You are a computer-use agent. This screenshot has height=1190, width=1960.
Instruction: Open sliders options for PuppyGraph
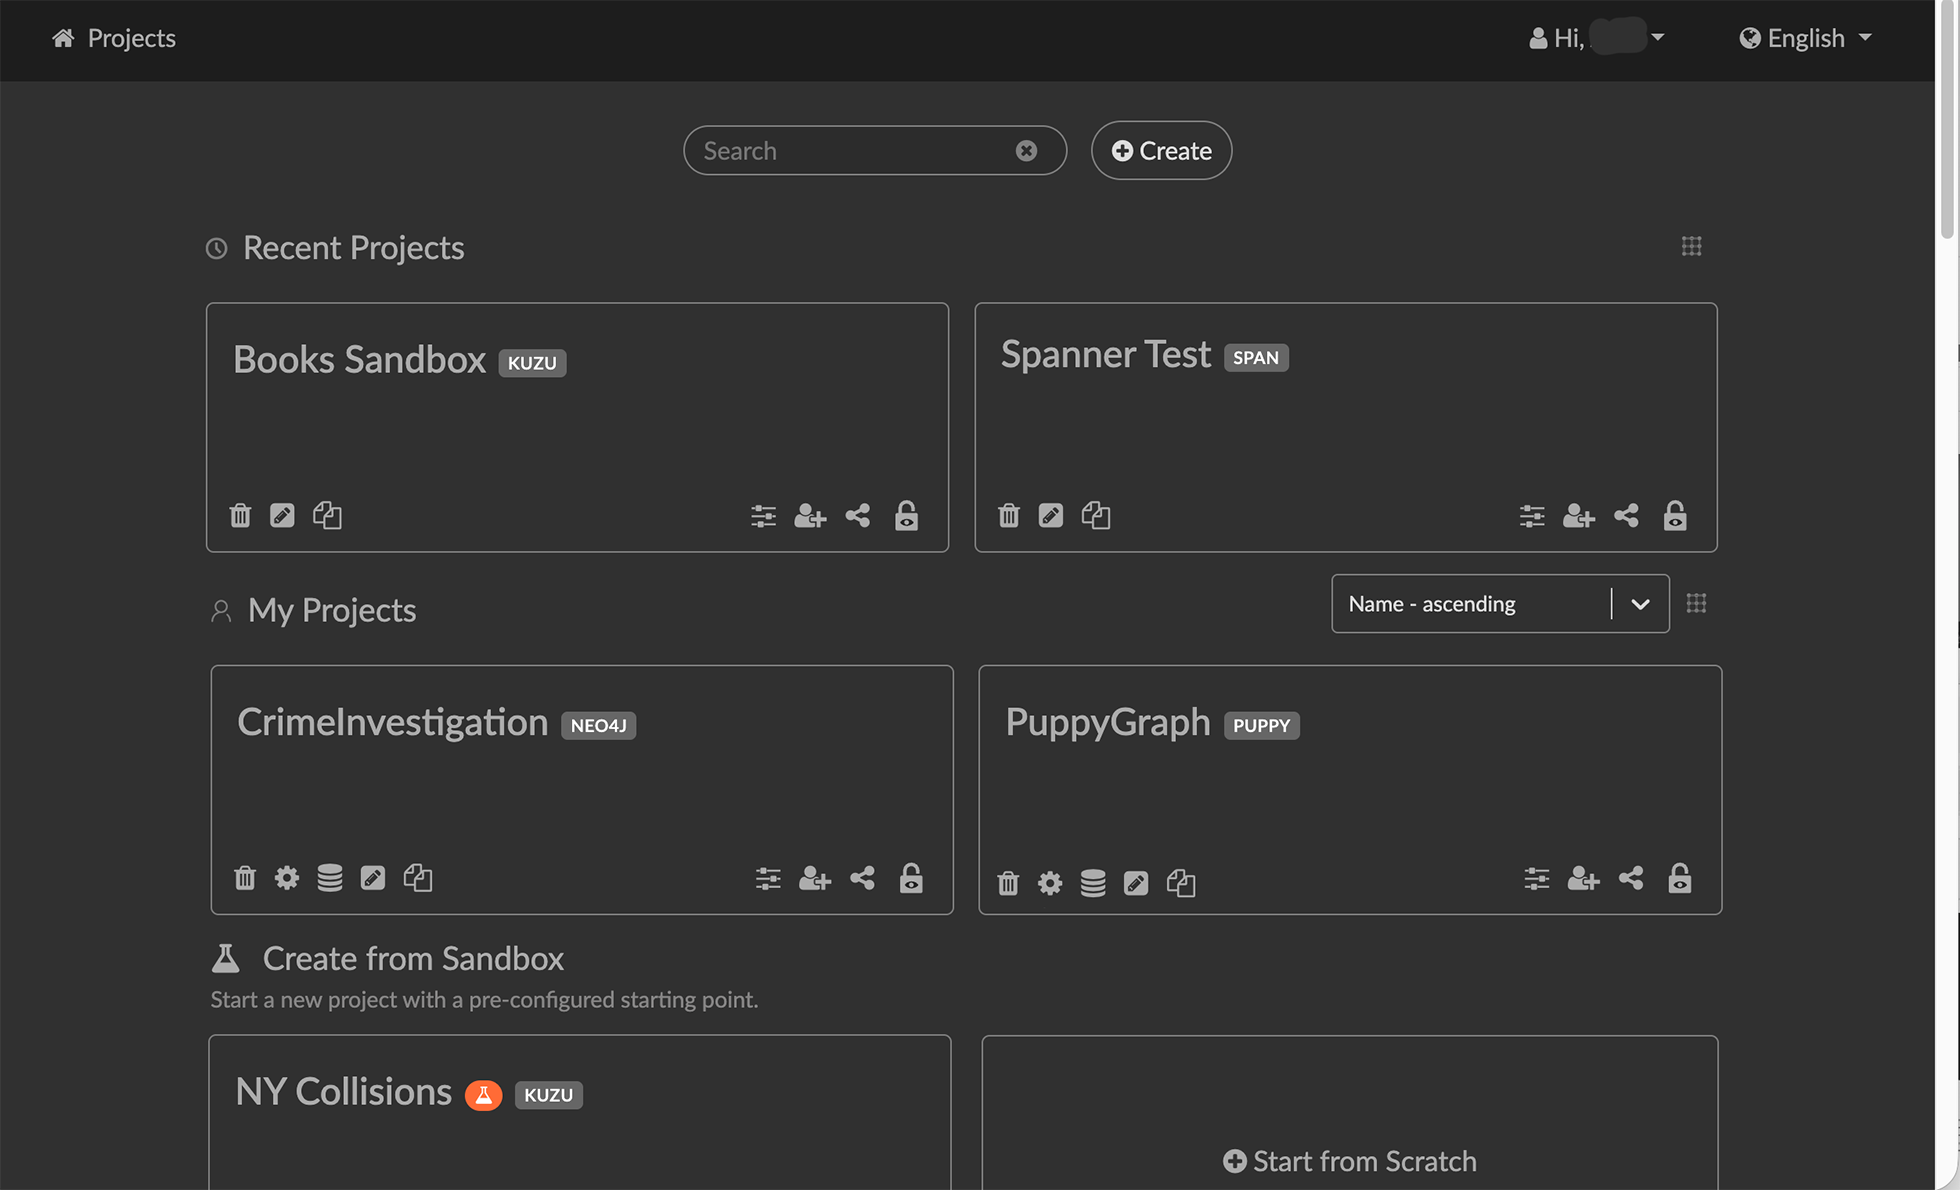(x=1536, y=879)
